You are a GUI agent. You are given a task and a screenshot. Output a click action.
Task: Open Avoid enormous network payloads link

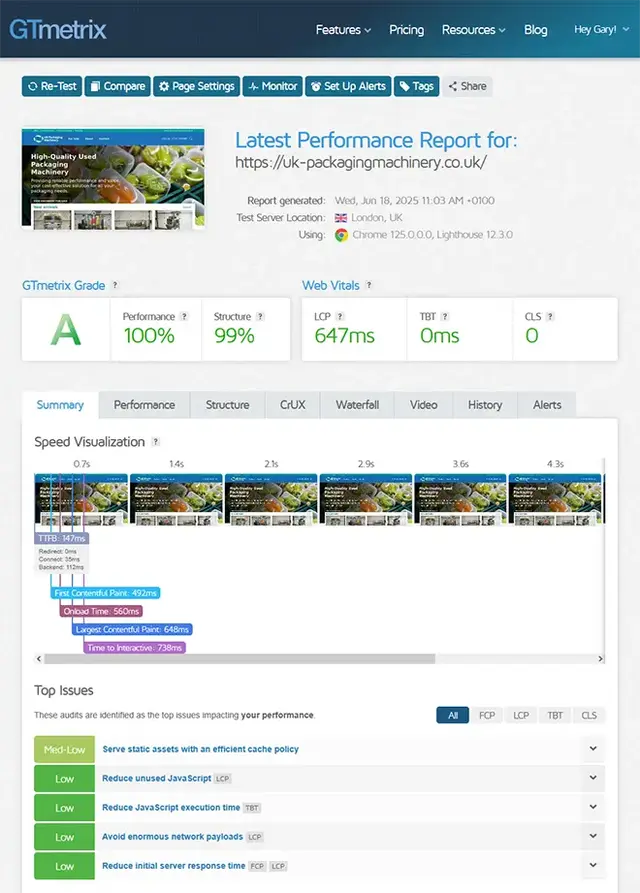pos(173,837)
